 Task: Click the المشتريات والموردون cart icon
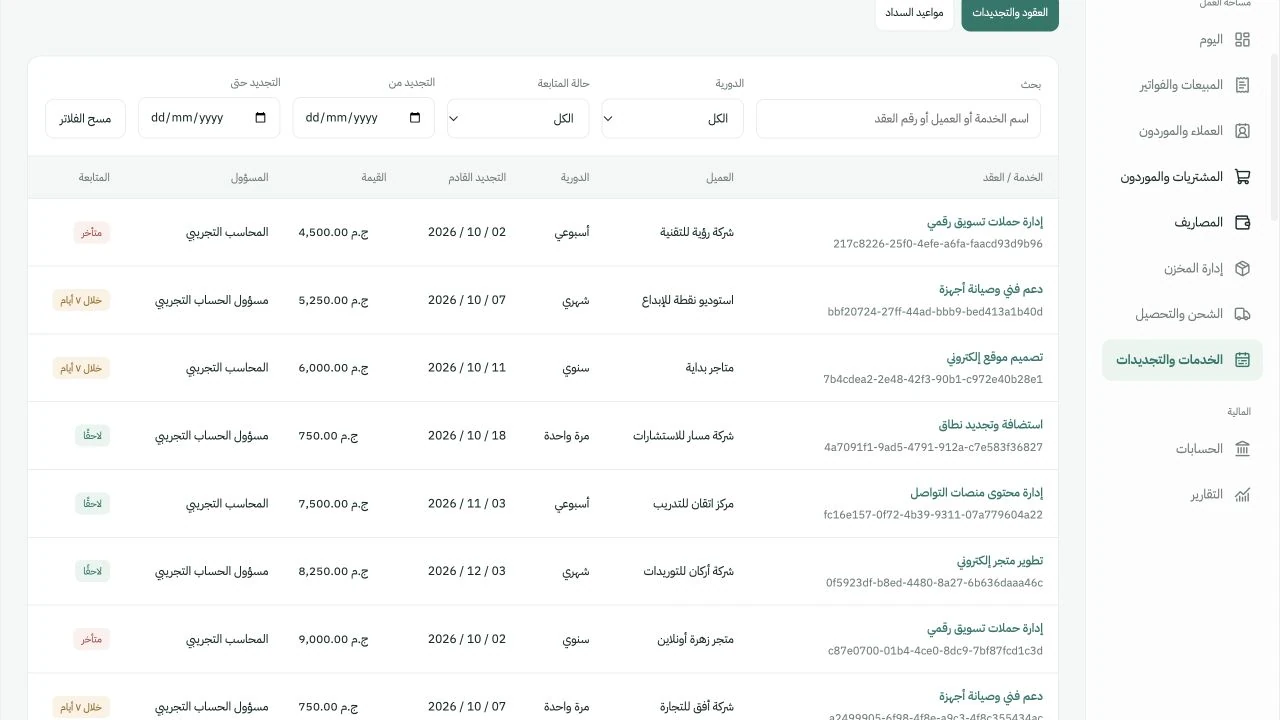pyautogui.click(x=1242, y=177)
